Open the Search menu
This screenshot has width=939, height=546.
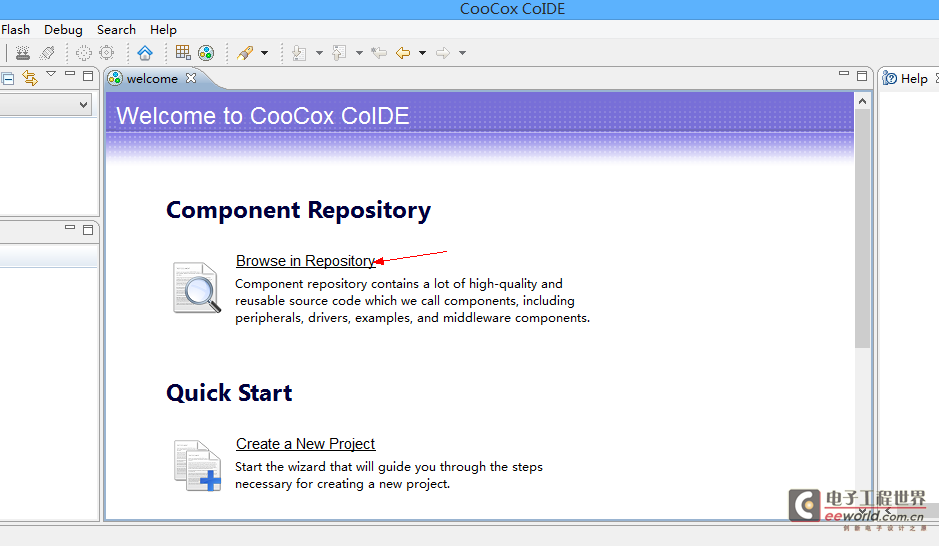[116, 30]
